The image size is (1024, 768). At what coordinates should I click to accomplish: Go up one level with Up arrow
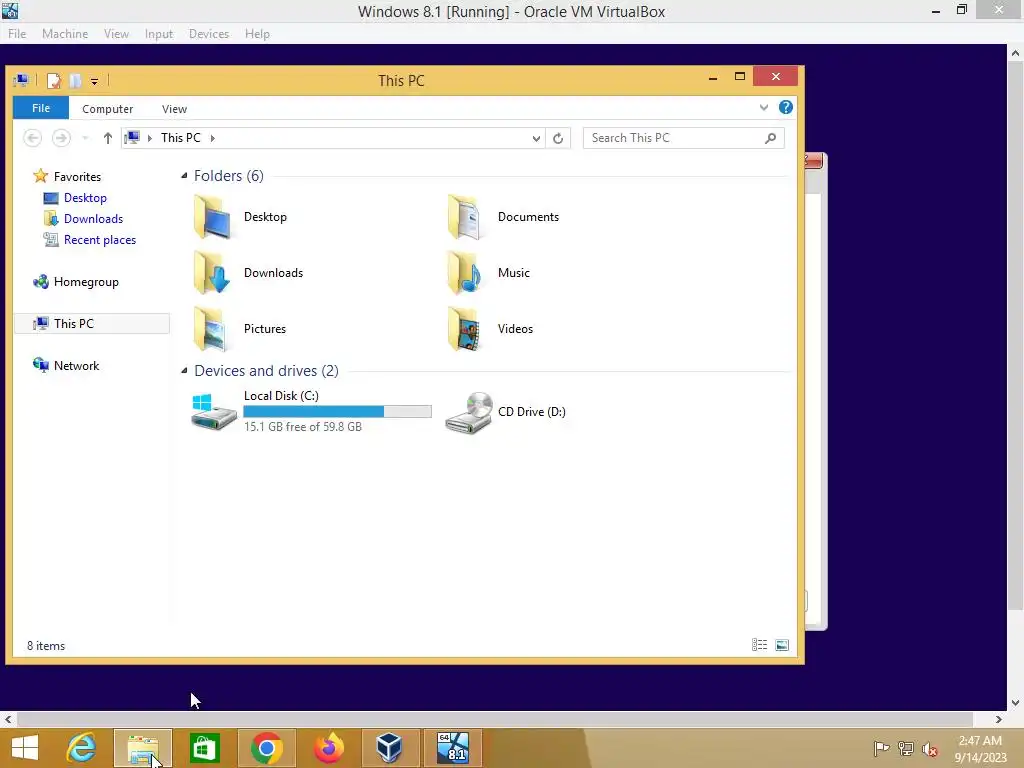point(108,138)
